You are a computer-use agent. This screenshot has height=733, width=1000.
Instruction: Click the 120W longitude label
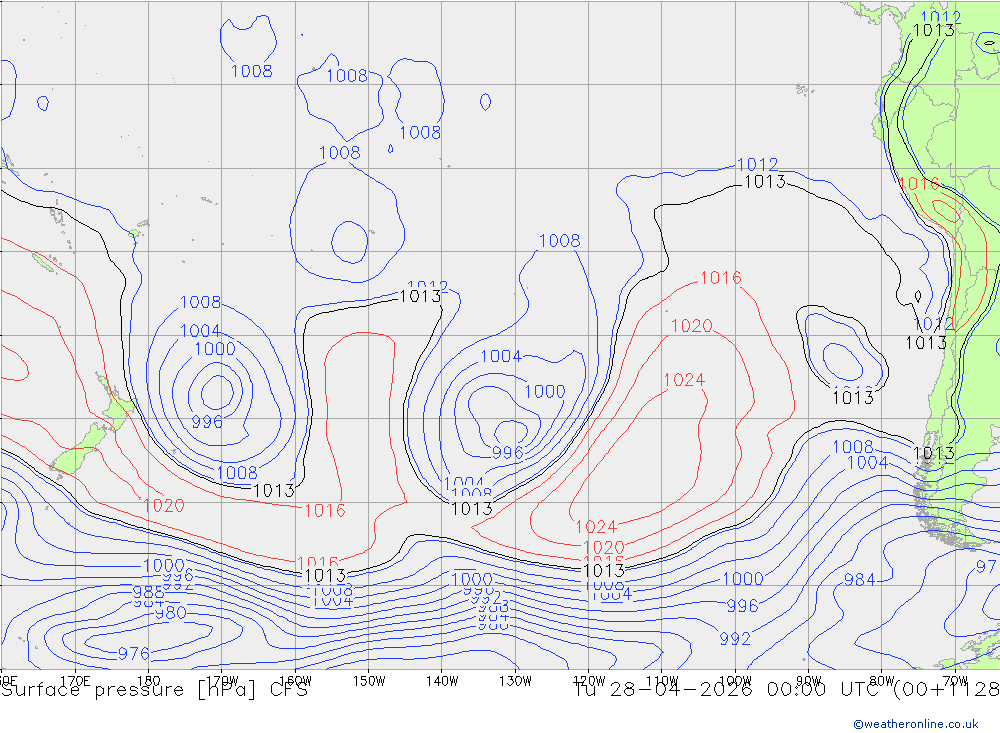[589, 681]
